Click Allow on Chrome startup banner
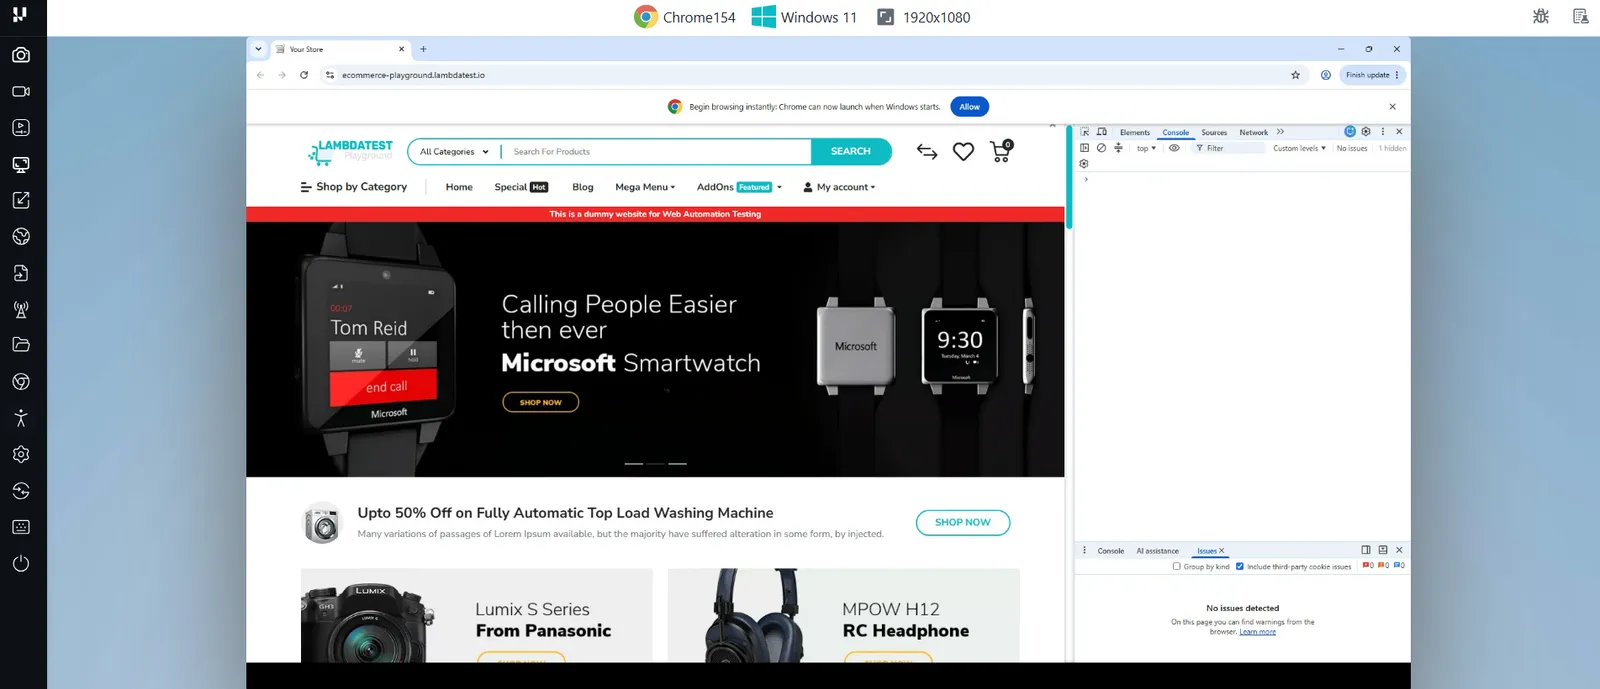Image resolution: width=1600 pixels, height=689 pixels. tap(969, 107)
